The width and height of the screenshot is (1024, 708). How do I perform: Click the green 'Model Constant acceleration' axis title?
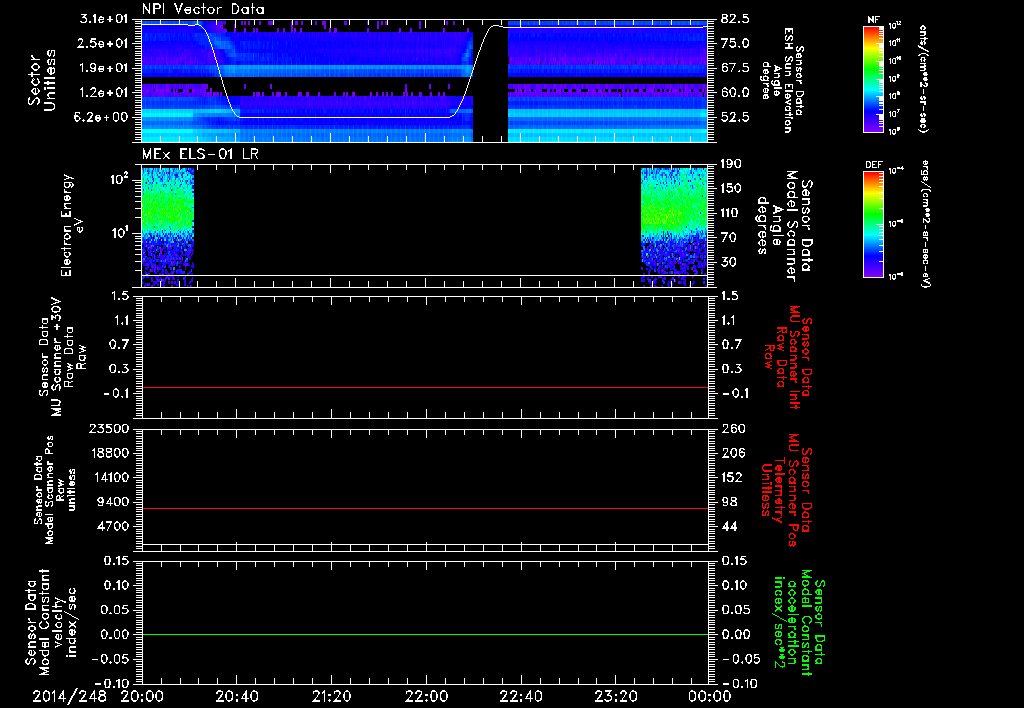coord(799,622)
